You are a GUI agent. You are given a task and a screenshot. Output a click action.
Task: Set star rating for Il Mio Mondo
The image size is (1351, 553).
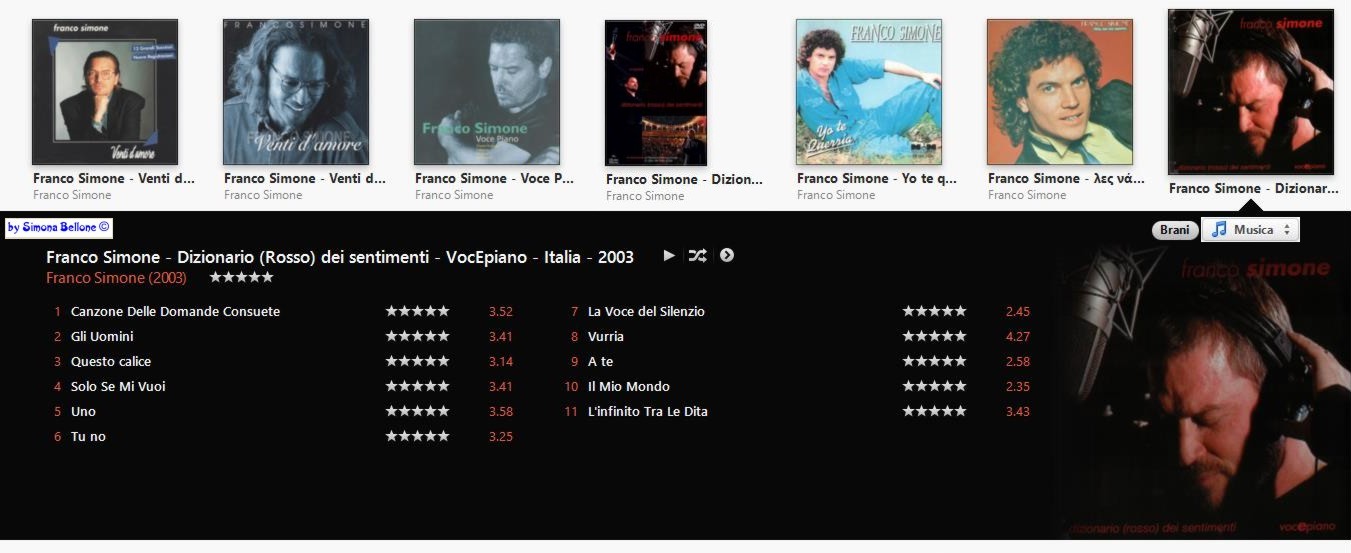point(934,386)
